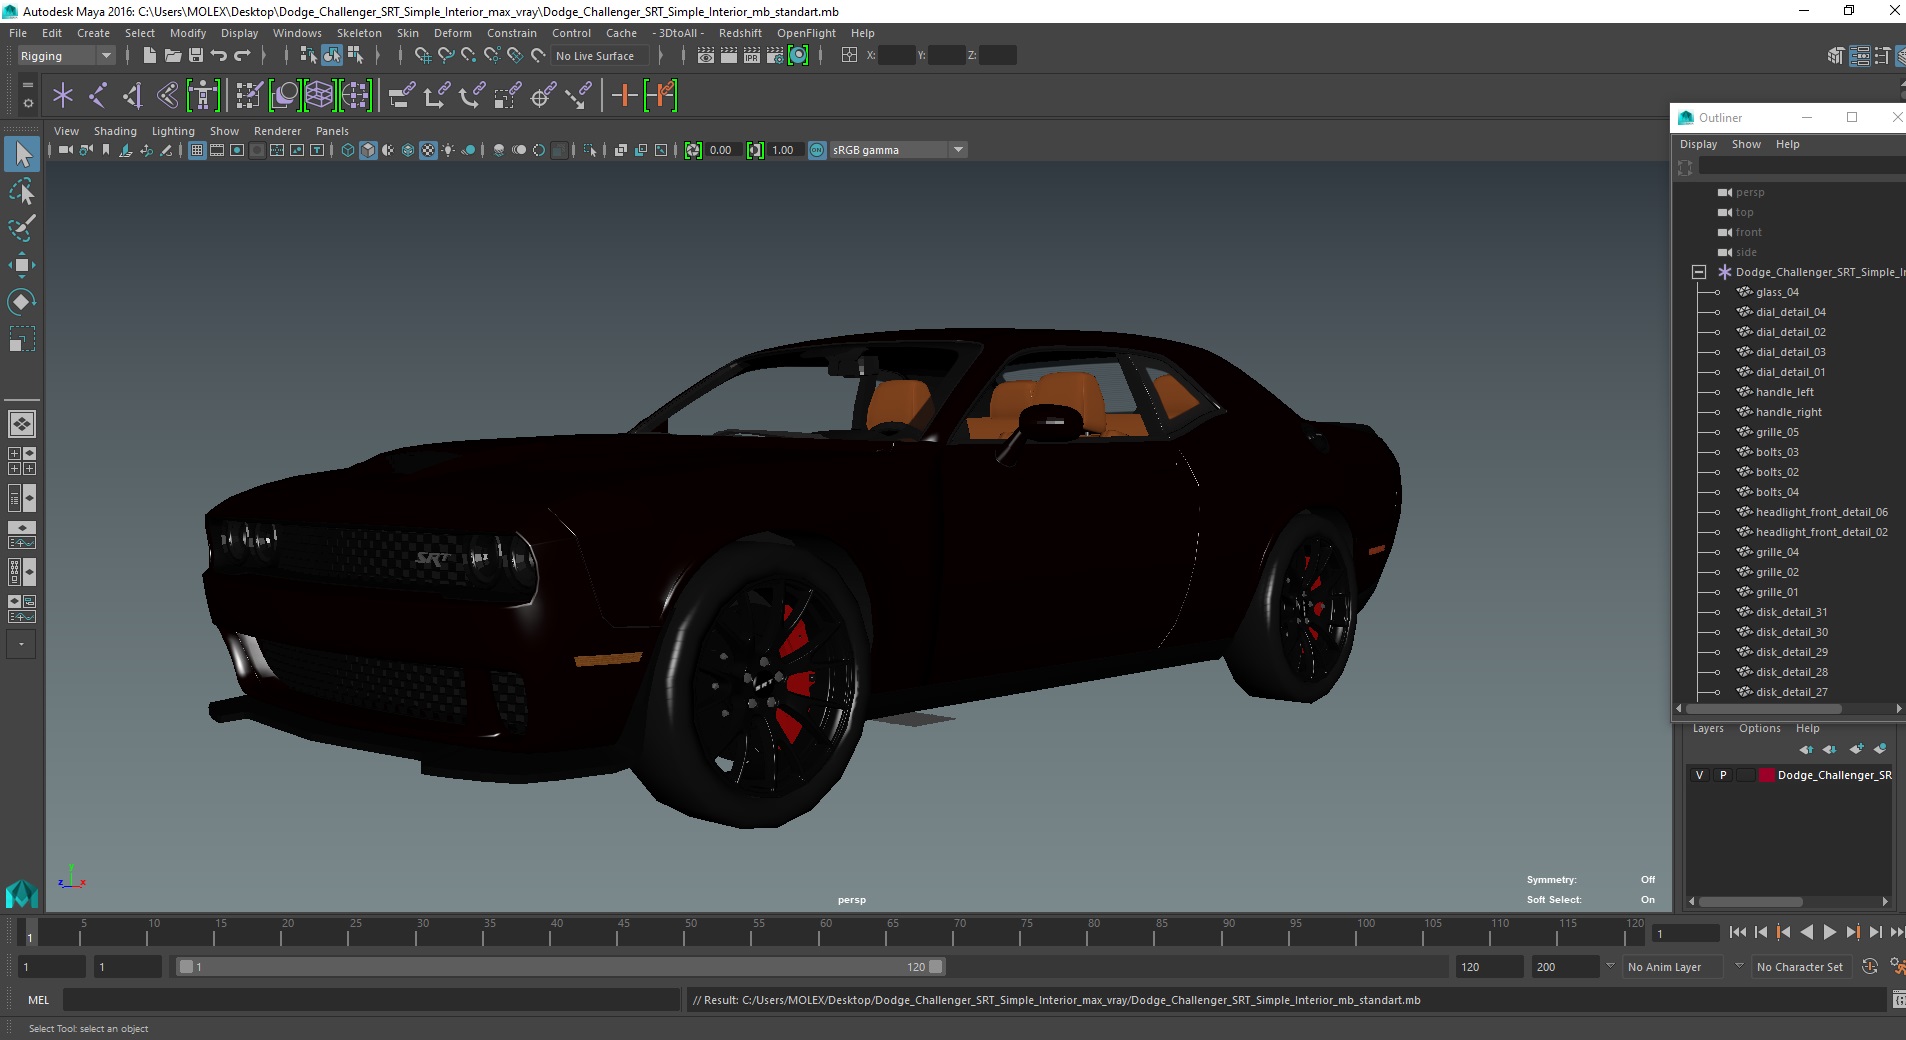This screenshot has width=1906, height=1040.
Task: Open the Render View clapperboard icon
Action: tap(706, 55)
